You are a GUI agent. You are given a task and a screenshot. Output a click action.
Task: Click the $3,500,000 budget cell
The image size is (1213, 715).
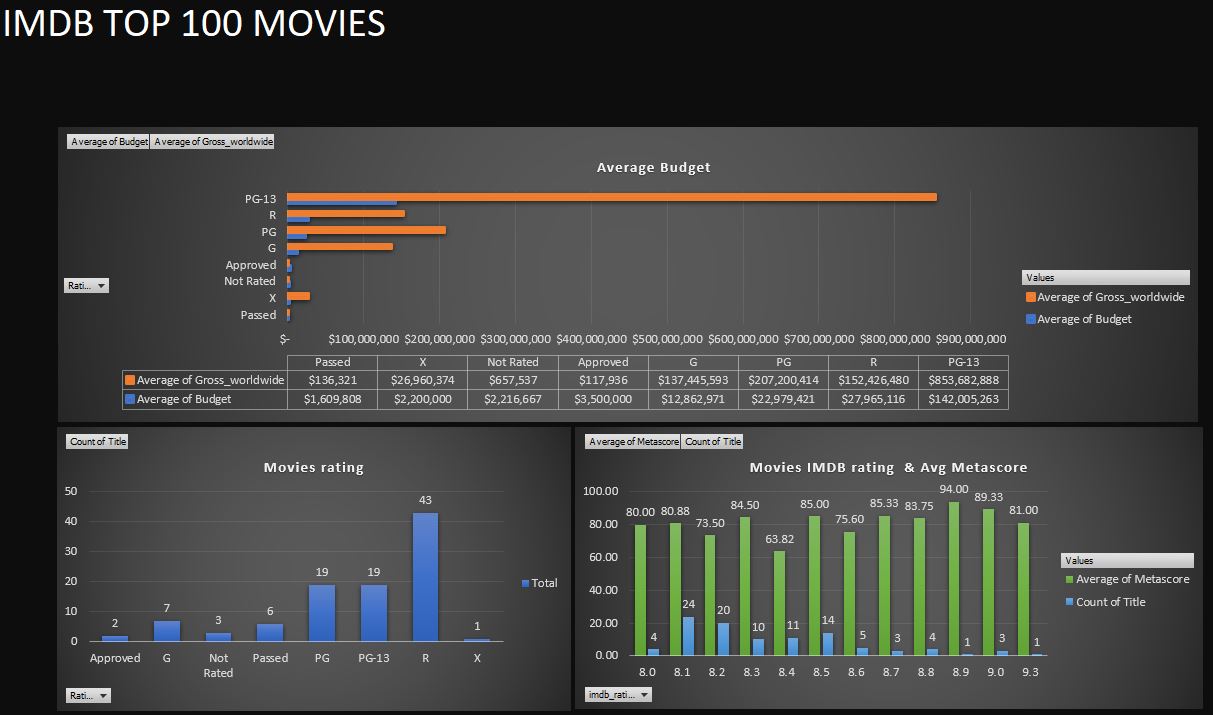[x=603, y=399]
